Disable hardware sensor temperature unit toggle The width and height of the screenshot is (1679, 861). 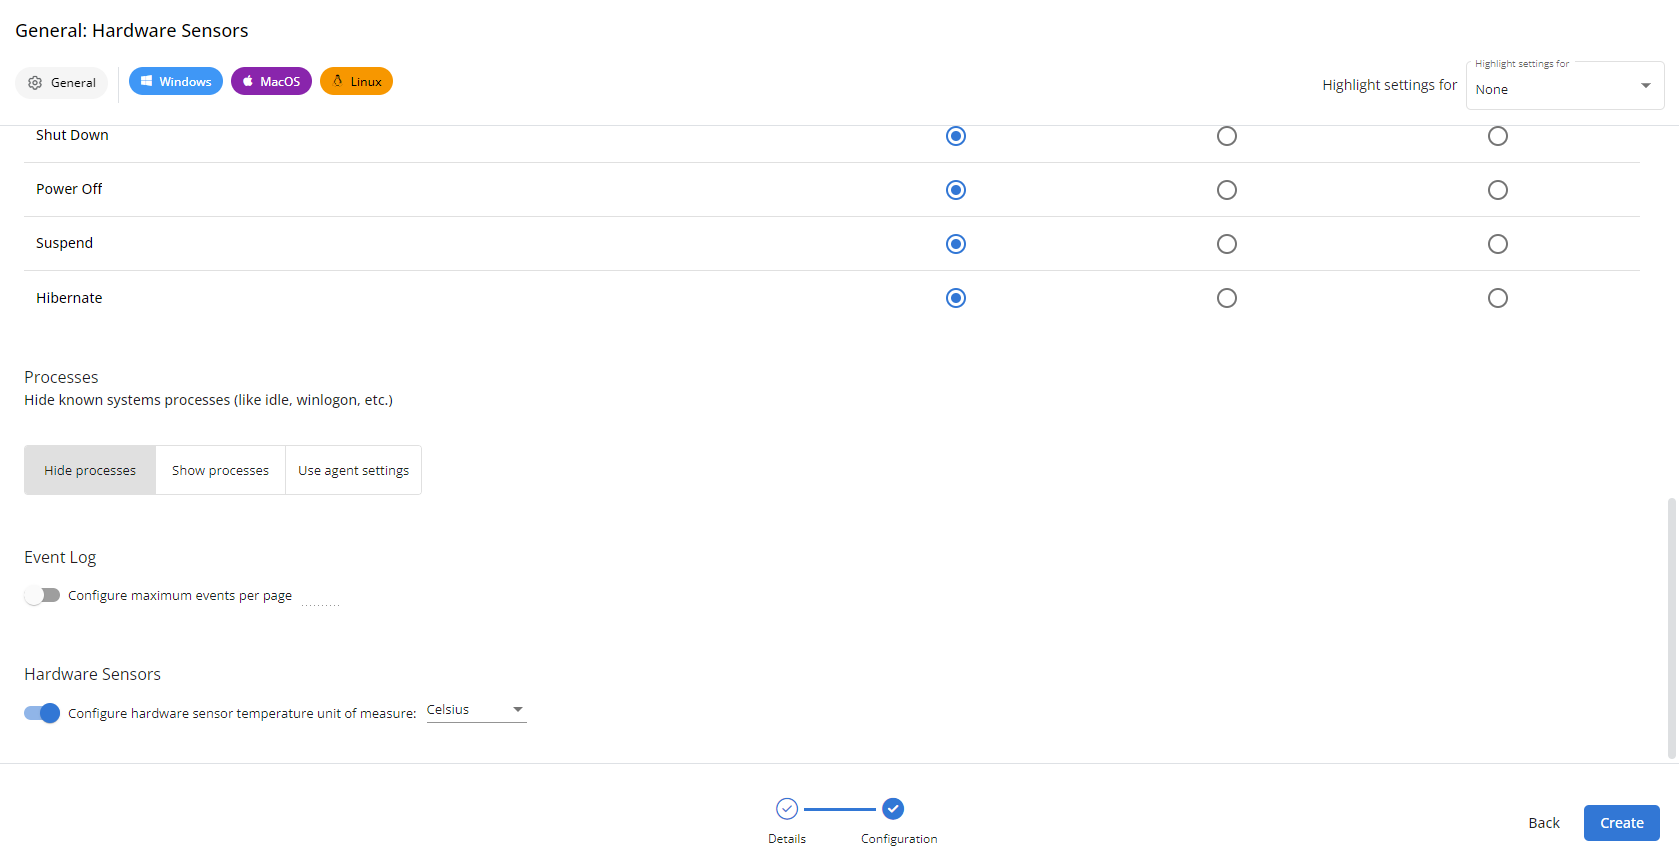point(42,713)
